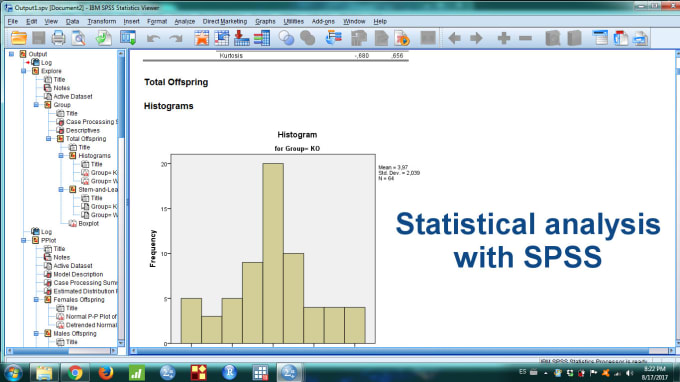Click the Promote left-arrow toolbar icon
The height and width of the screenshot is (382, 680).
point(454,38)
